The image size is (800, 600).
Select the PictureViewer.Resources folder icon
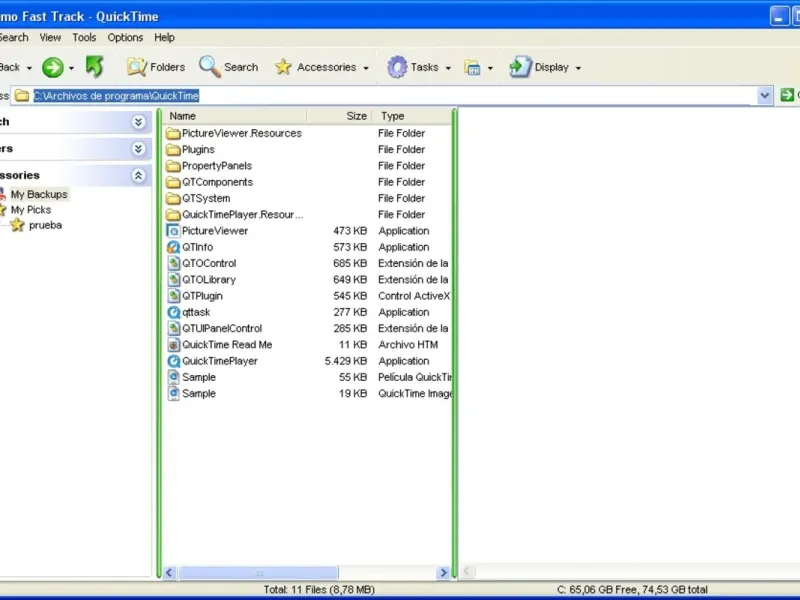point(173,134)
